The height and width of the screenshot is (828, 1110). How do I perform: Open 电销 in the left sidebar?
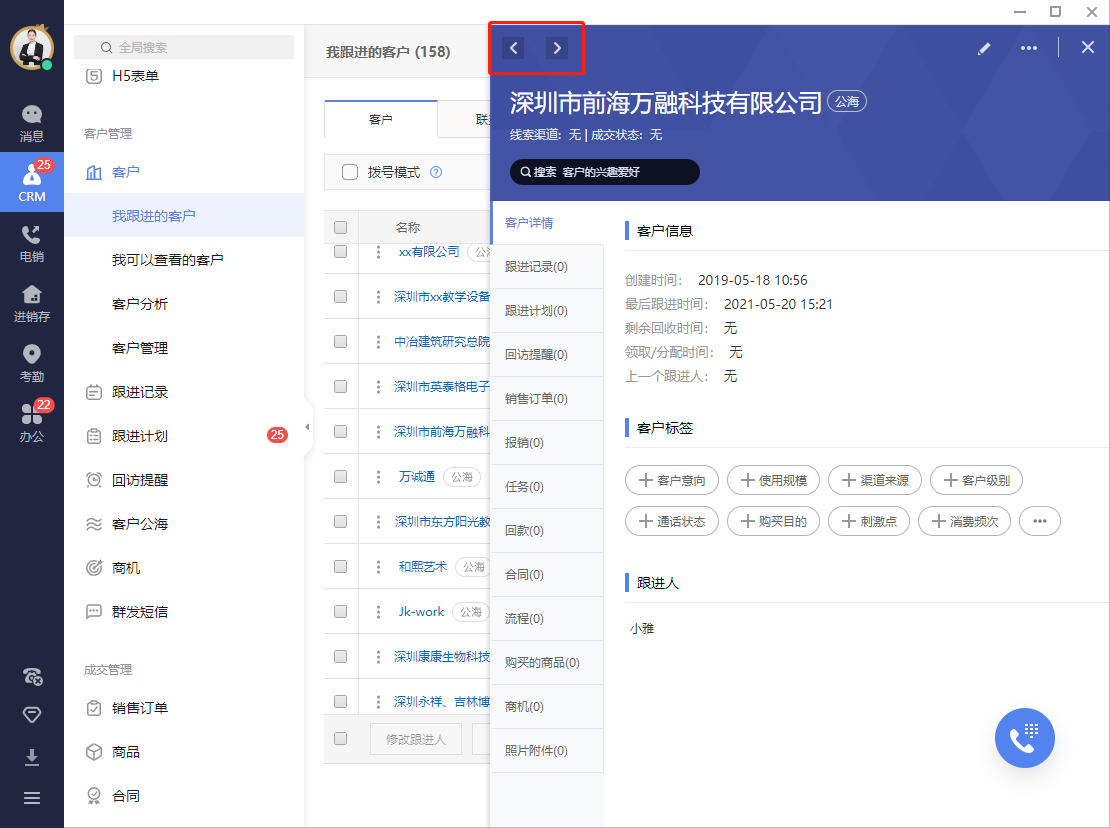point(32,242)
